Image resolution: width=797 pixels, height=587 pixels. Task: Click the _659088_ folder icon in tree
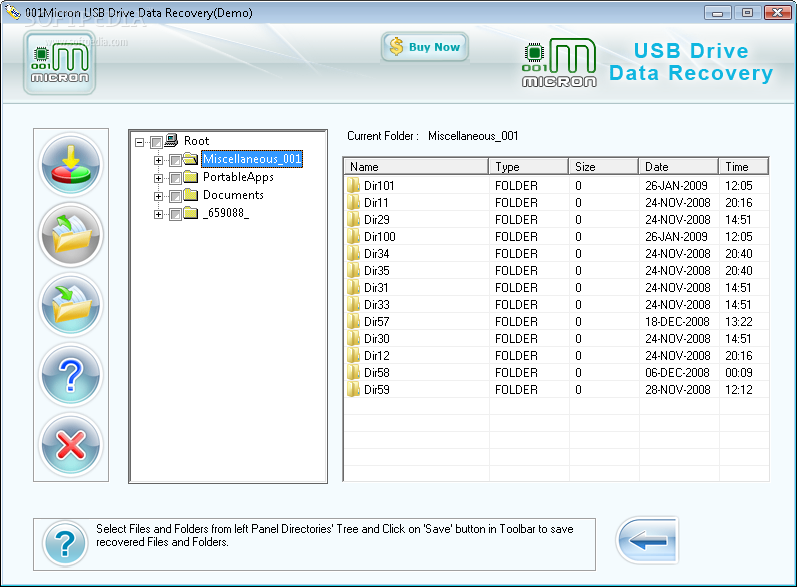[x=191, y=213]
